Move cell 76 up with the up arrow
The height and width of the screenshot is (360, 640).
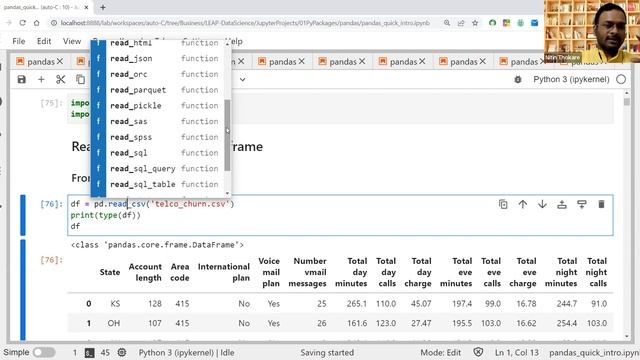coord(522,204)
